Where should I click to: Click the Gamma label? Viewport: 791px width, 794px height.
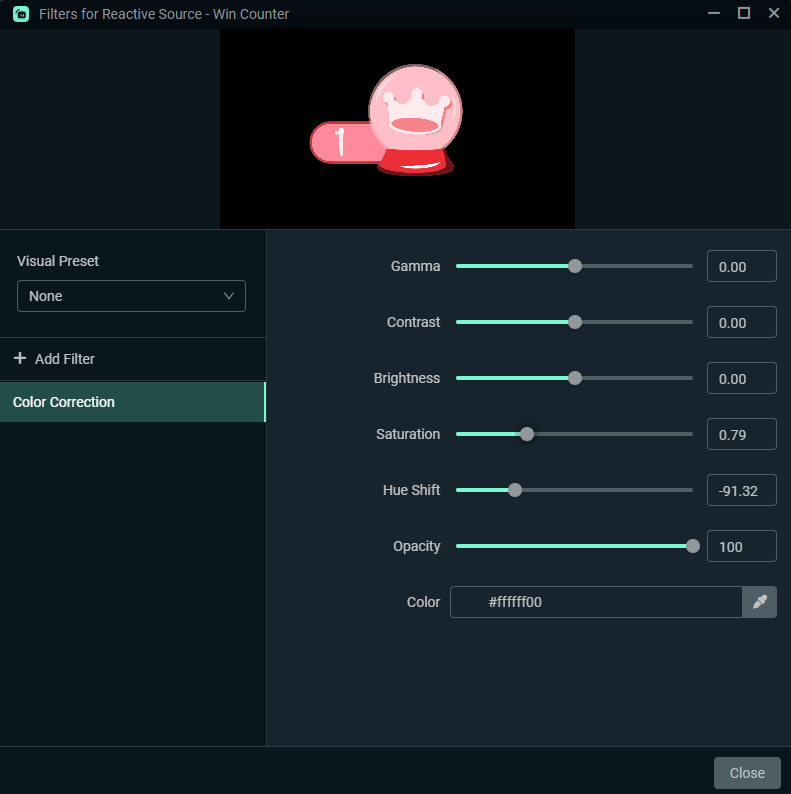pos(415,266)
